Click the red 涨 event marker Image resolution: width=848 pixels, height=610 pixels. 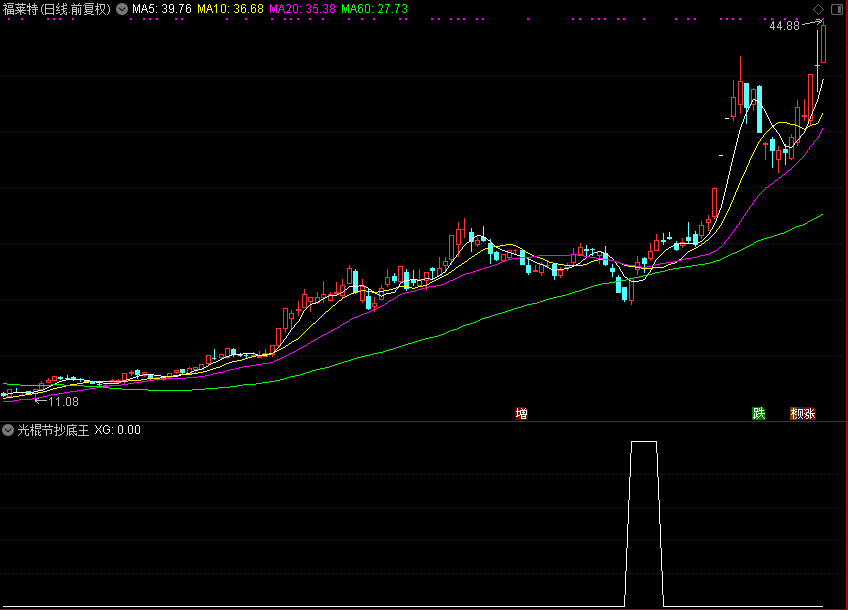pos(810,414)
